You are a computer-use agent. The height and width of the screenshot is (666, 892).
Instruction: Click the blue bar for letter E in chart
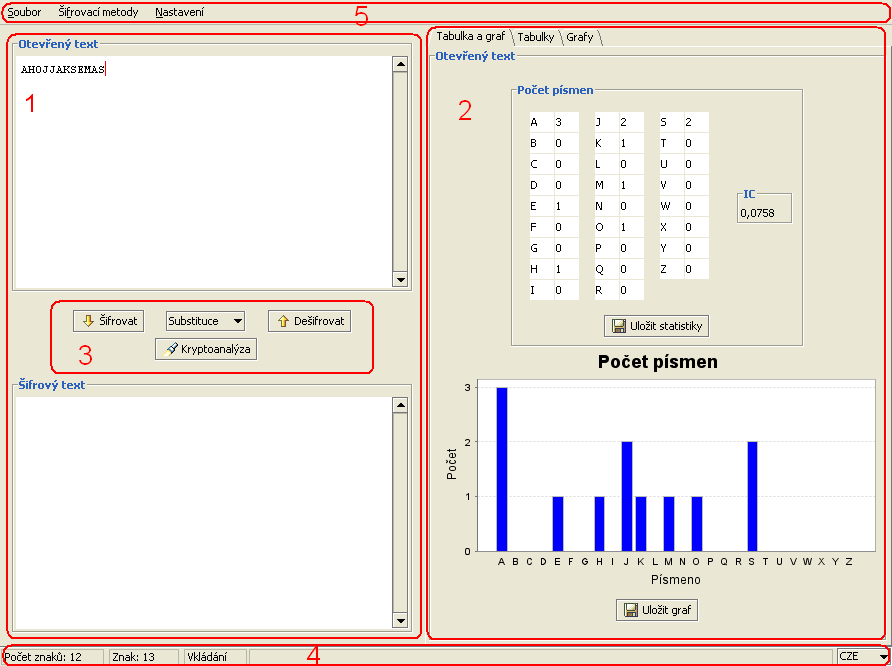pyautogui.click(x=558, y=524)
